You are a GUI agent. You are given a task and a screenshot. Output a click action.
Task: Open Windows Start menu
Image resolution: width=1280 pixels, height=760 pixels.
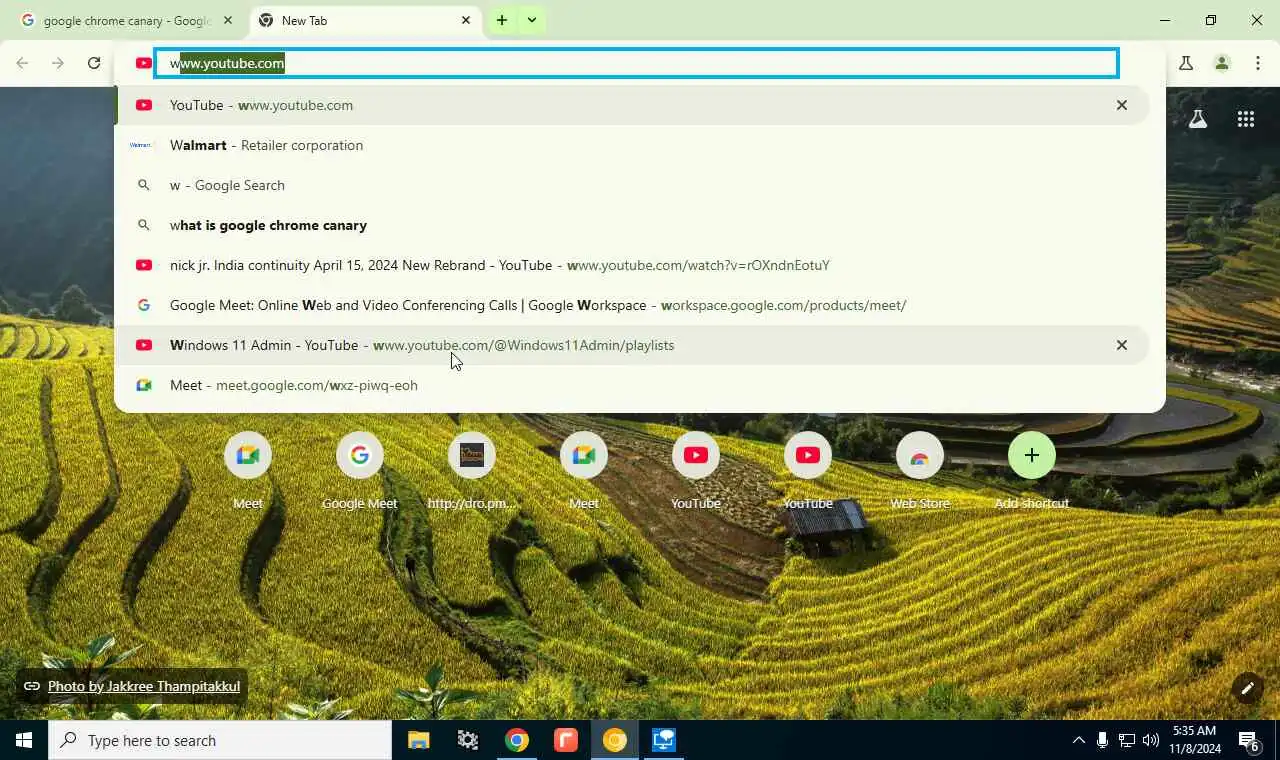[x=24, y=740]
